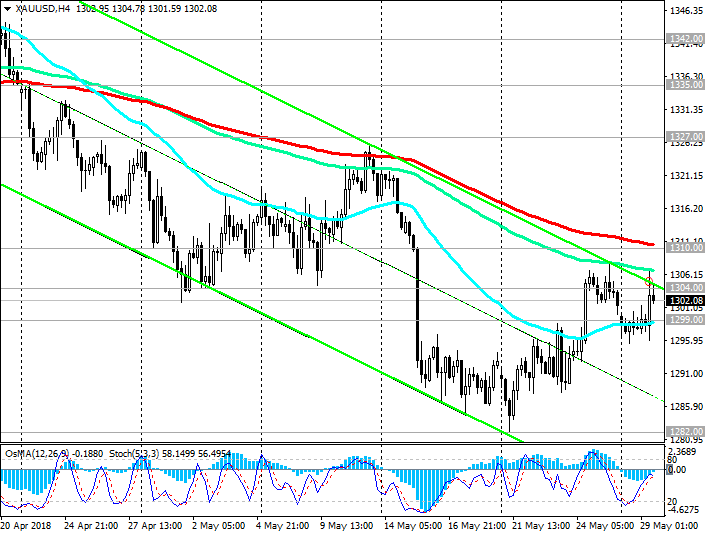Select the 1335.00 price level label
This screenshot has width=705, height=537.
point(682,85)
